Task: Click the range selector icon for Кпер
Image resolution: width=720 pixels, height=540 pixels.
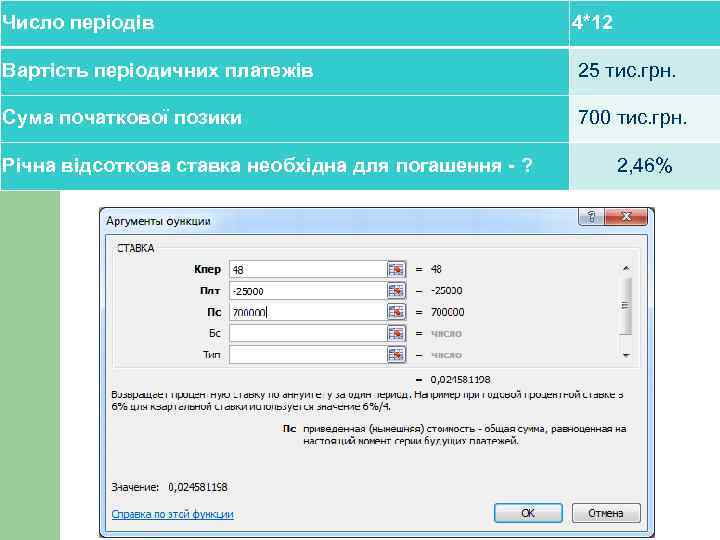Action: coord(396,269)
